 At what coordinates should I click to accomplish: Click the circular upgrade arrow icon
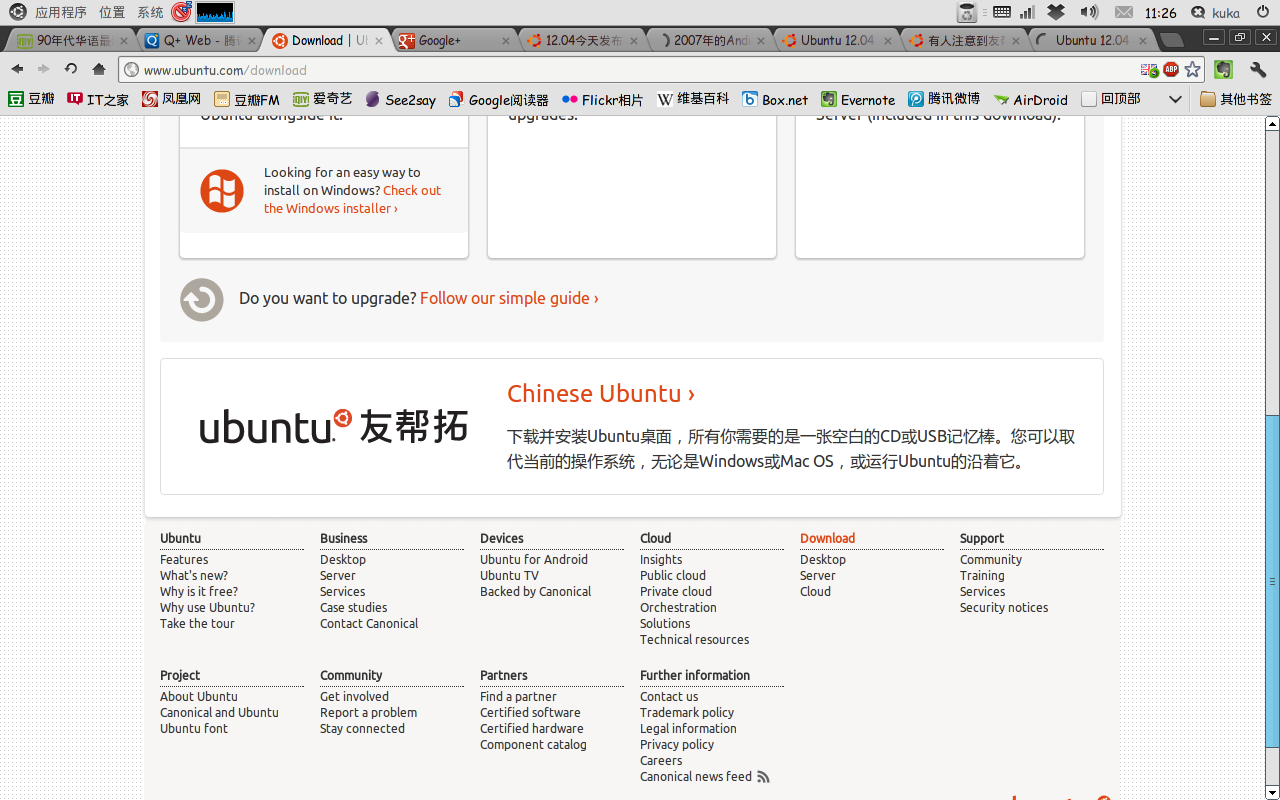point(202,299)
